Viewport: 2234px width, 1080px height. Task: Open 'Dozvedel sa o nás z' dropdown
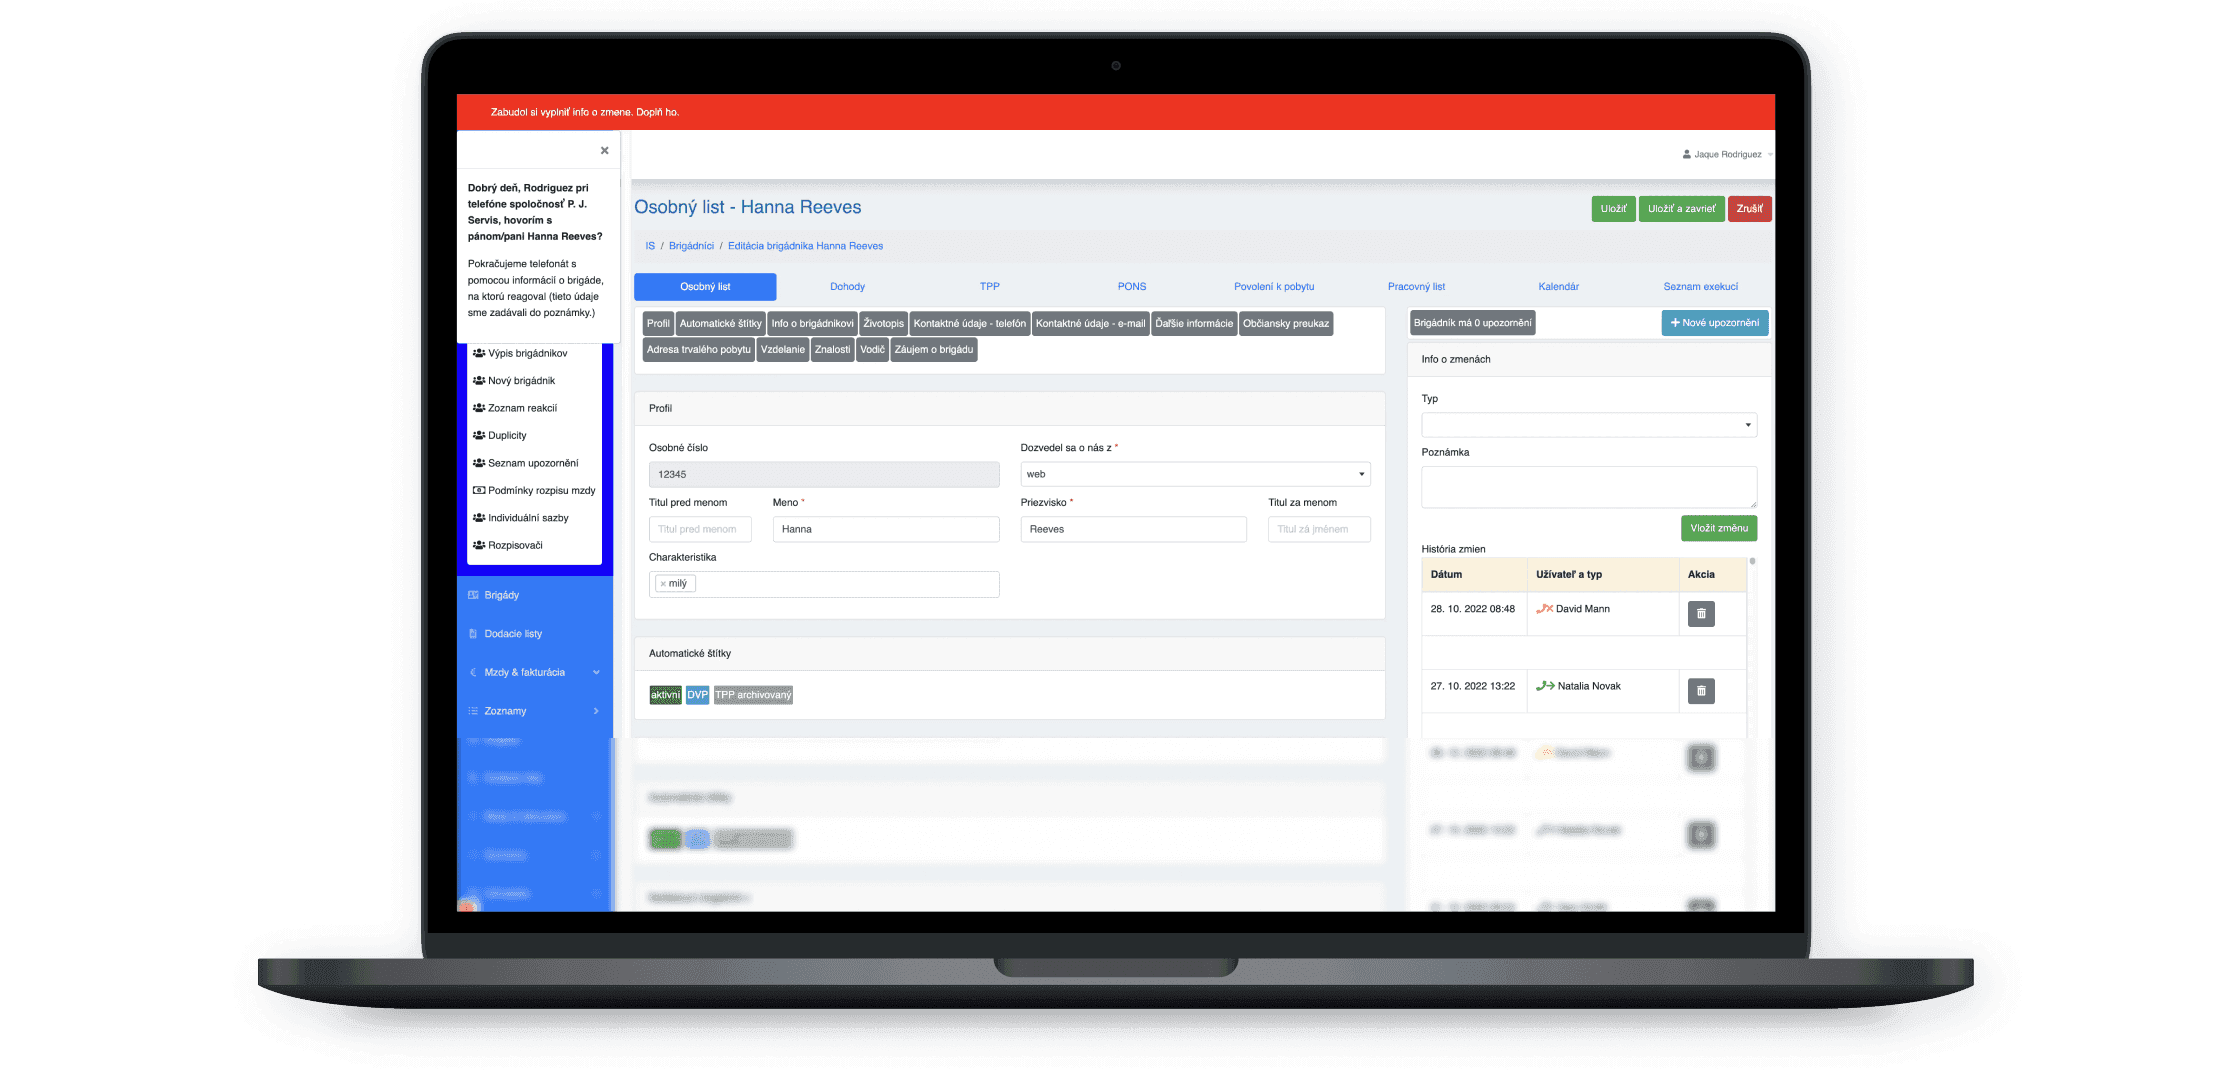coord(1194,475)
